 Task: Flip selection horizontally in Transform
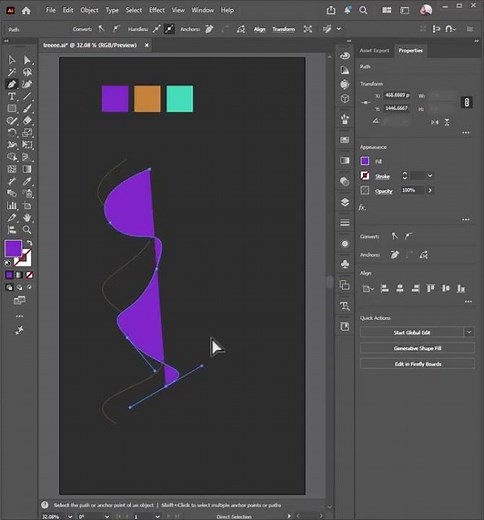435,122
